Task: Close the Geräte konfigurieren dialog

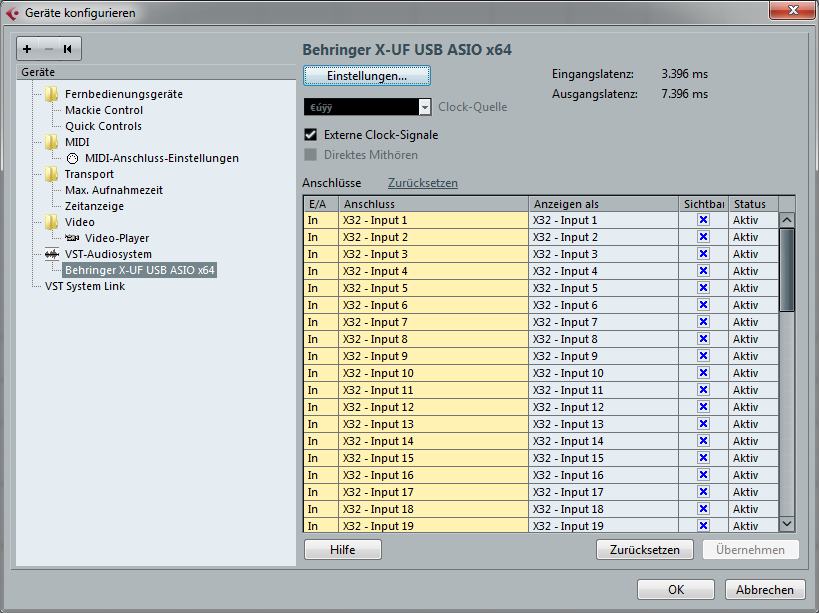Action: click(x=793, y=10)
